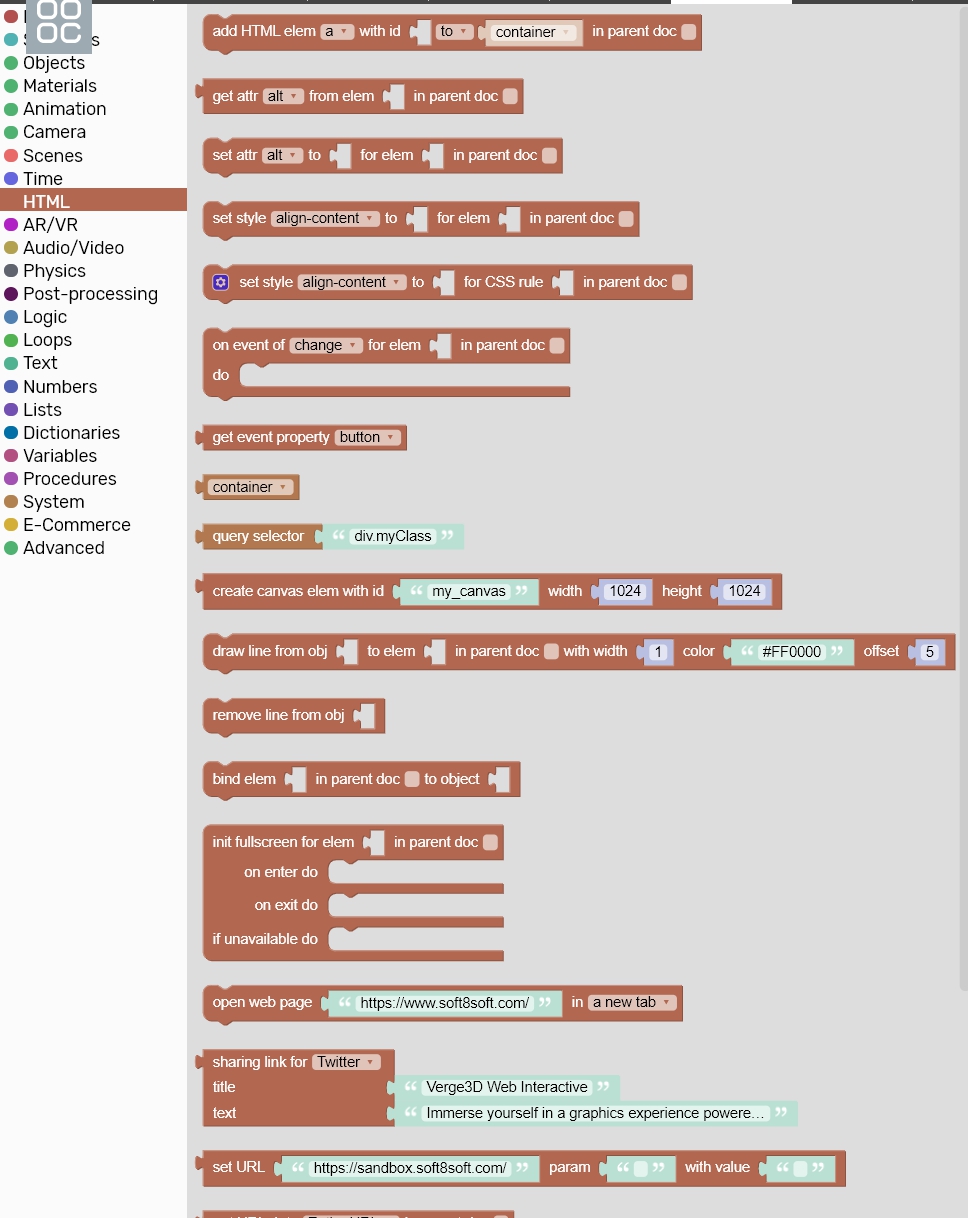The image size is (968, 1218).
Task: Toggle parent doc checkbox on draw line block
Action: tap(551, 652)
